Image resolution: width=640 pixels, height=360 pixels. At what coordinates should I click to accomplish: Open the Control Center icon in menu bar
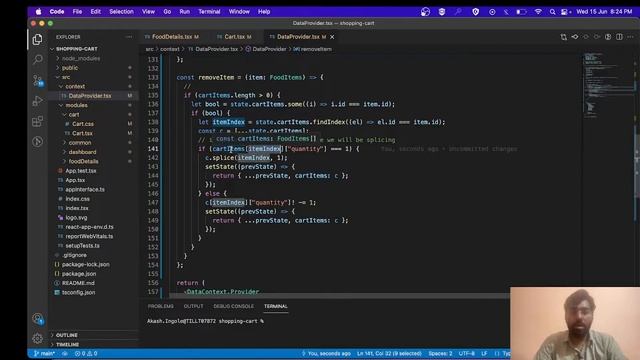565,12
